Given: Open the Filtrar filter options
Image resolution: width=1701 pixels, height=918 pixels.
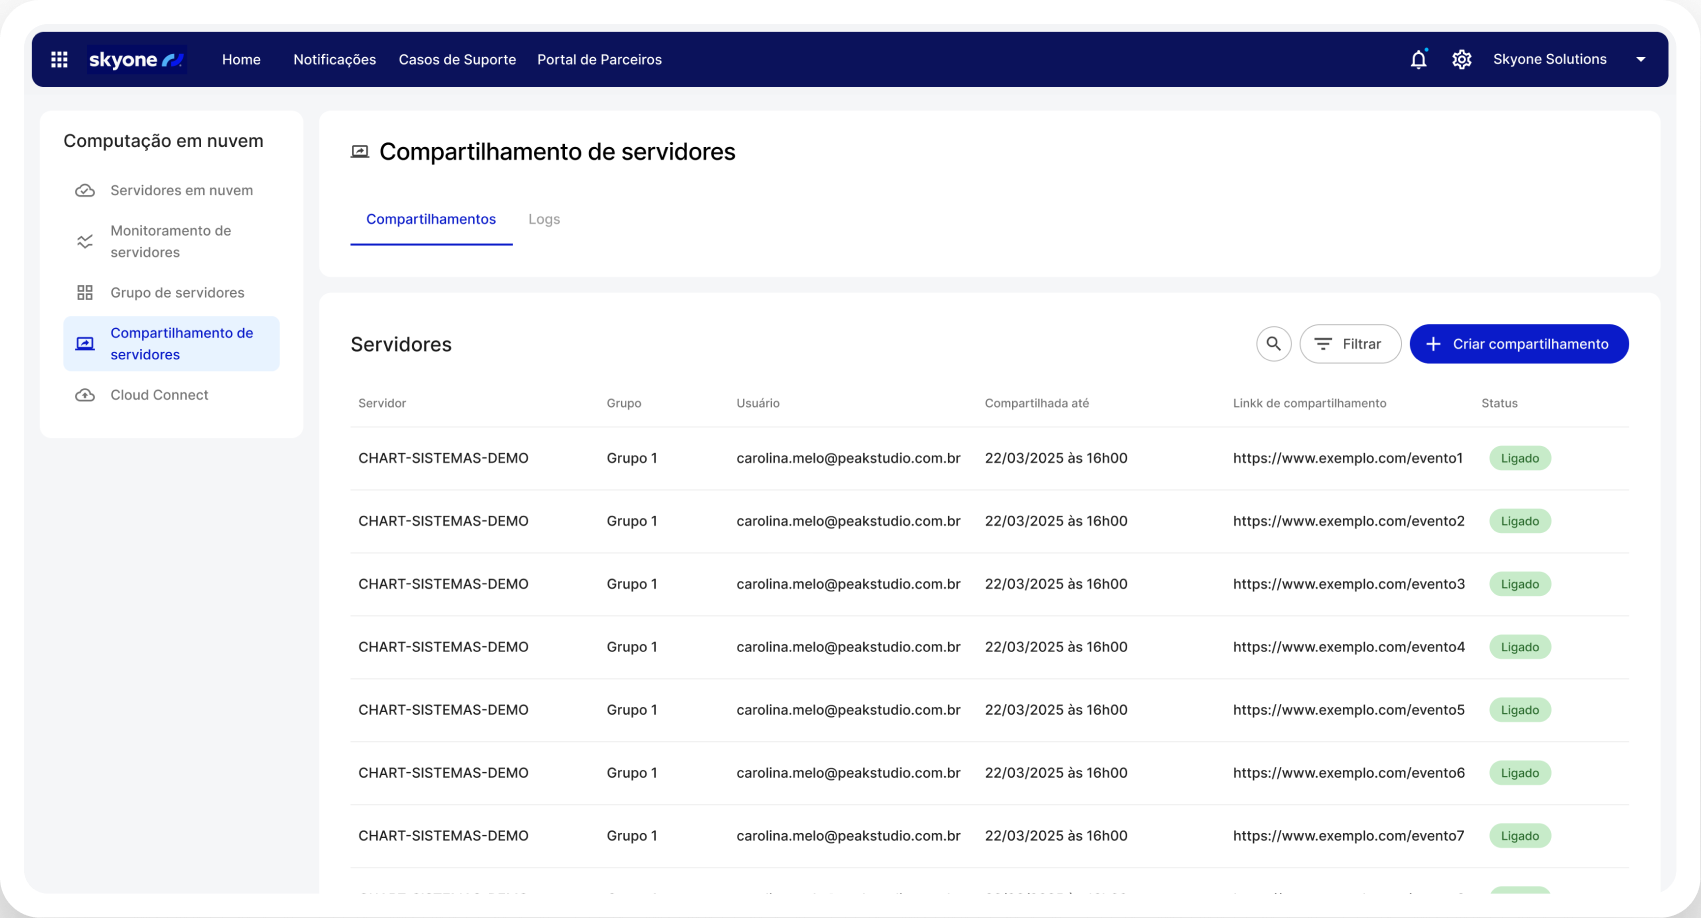Looking at the screenshot, I should (x=1349, y=344).
